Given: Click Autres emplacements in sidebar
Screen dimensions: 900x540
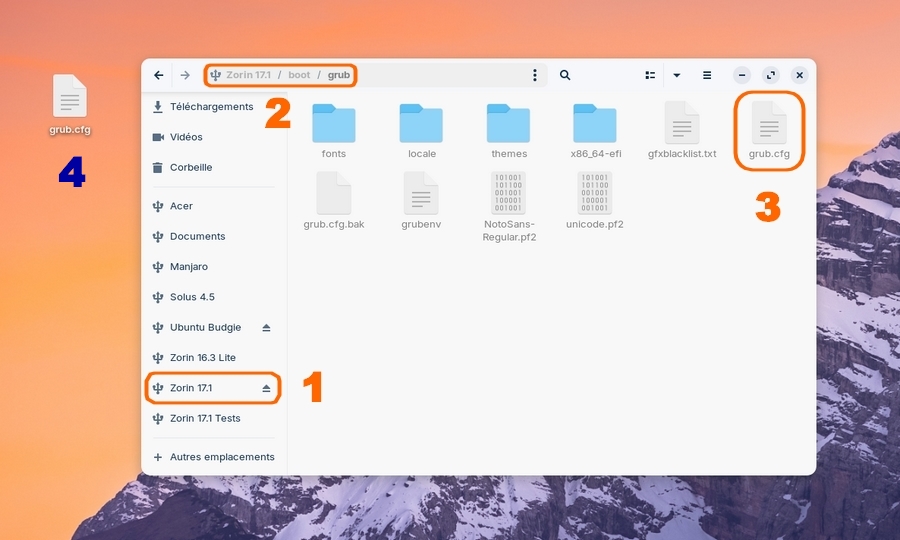Looking at the screenshot, I should coord(222,457).
